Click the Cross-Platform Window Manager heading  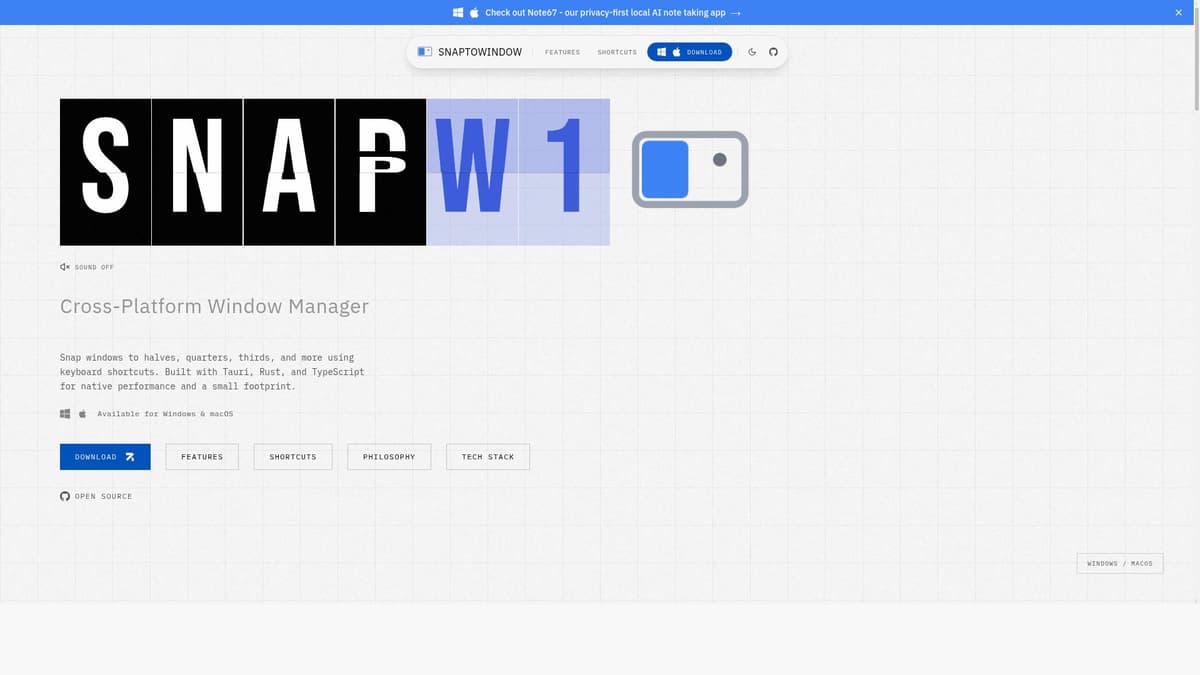tap(214, 306)
